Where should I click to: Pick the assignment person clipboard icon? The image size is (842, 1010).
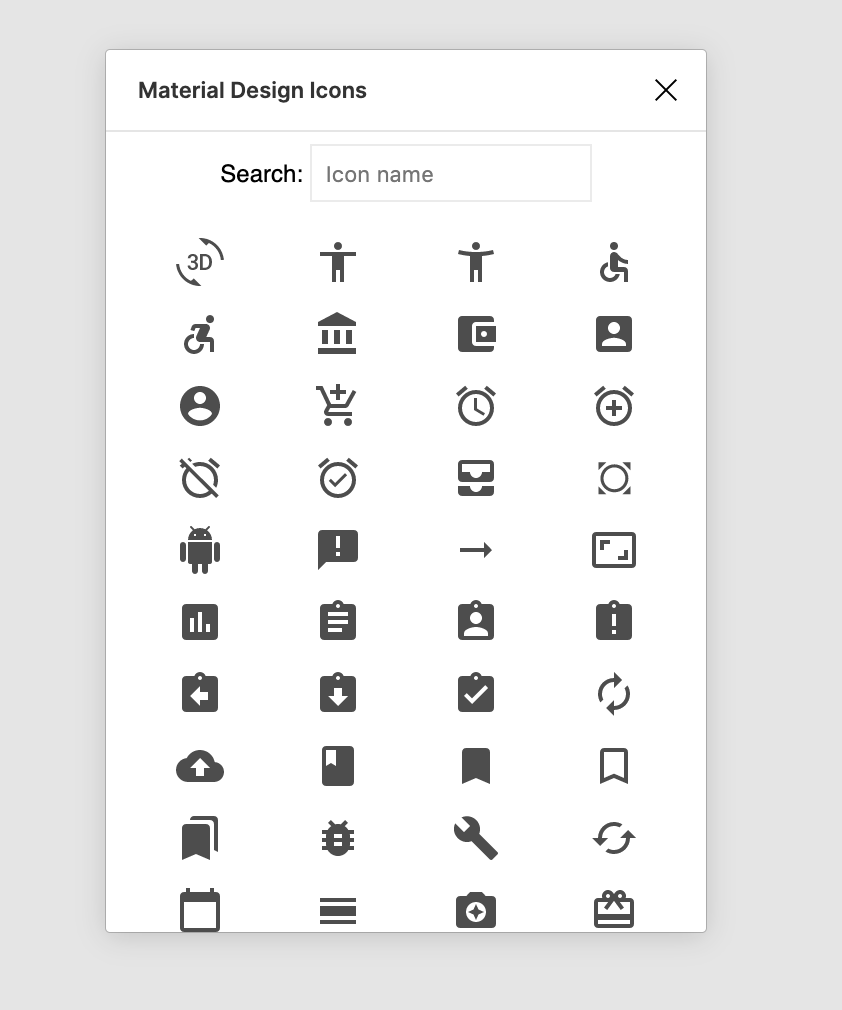pyautogui.click(x=476, y=620)
